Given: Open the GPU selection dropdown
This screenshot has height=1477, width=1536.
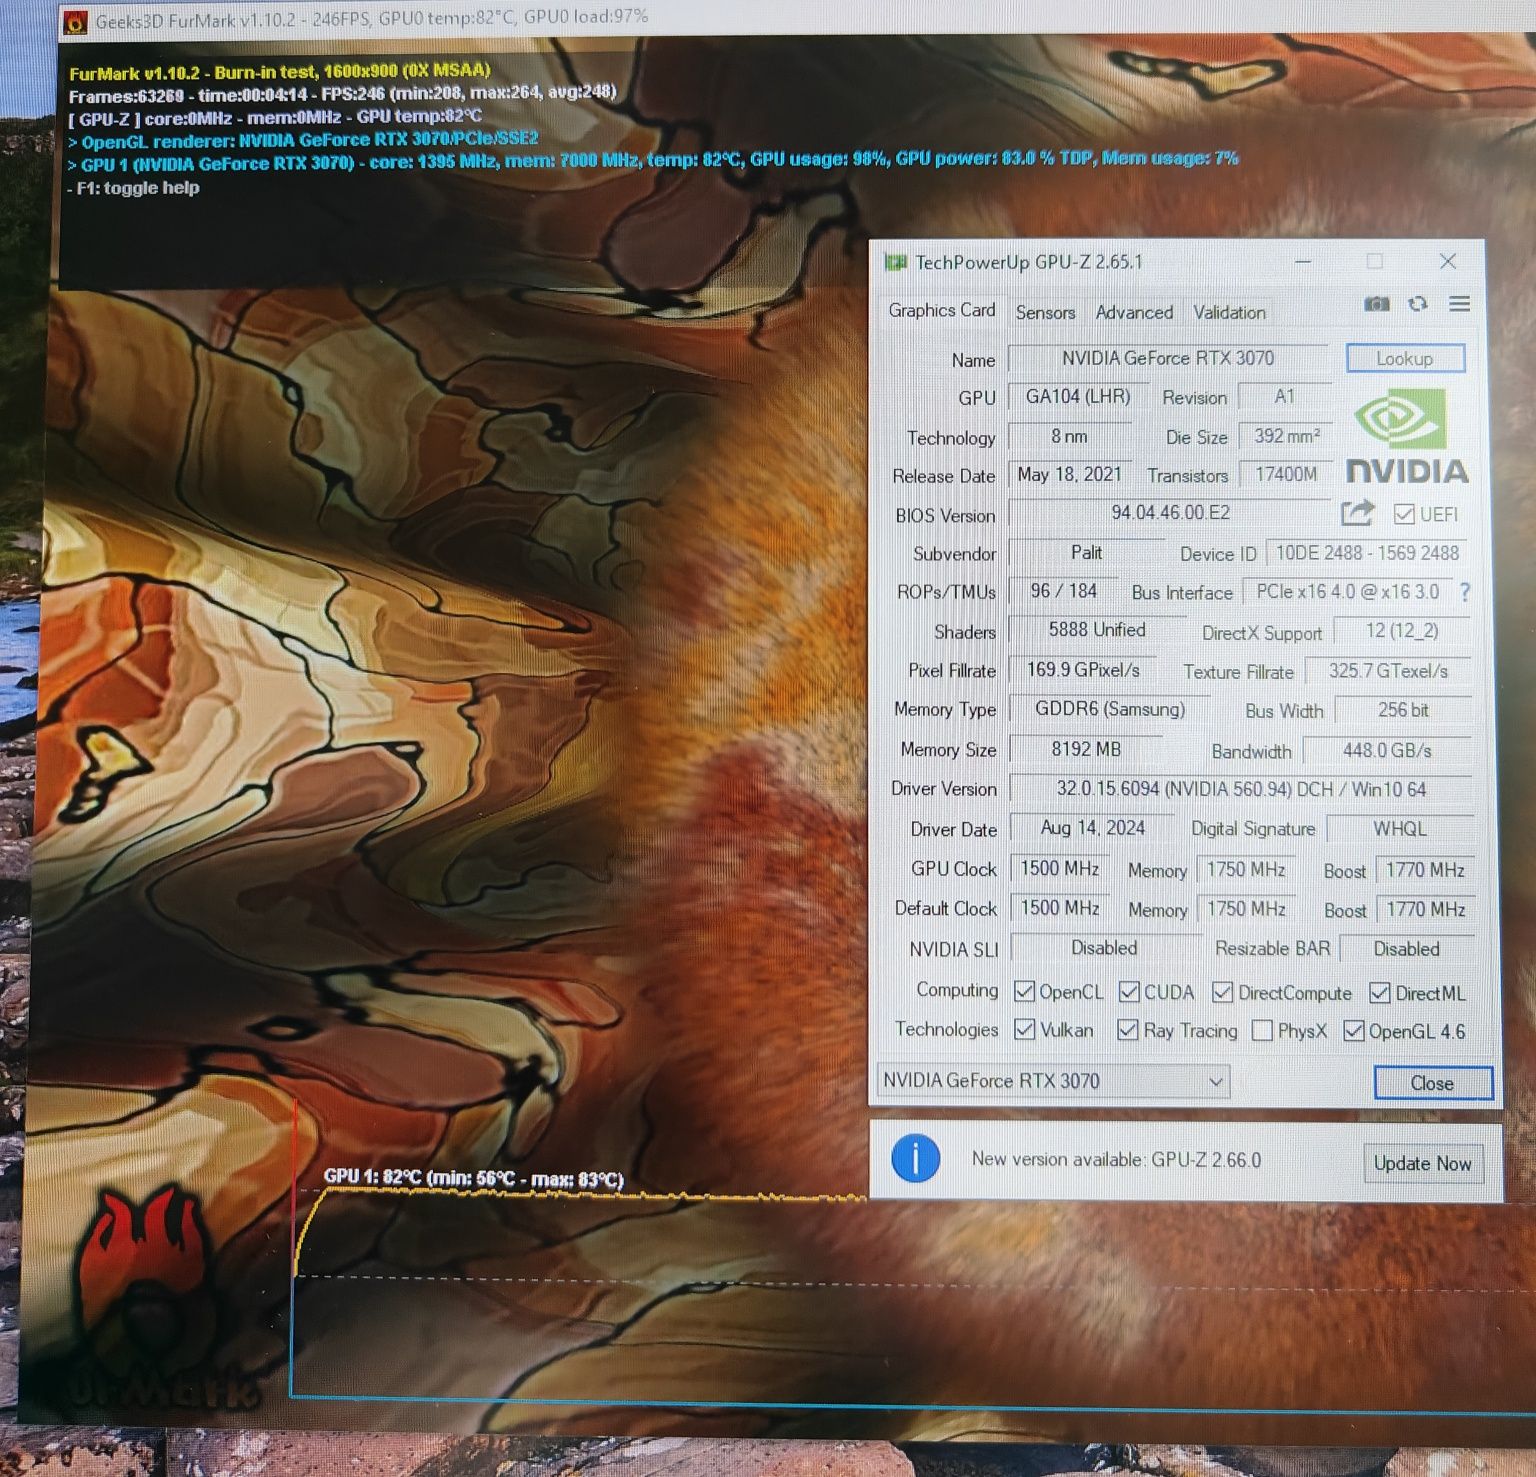Looking at the screenshot, I should (1053, 1081).
